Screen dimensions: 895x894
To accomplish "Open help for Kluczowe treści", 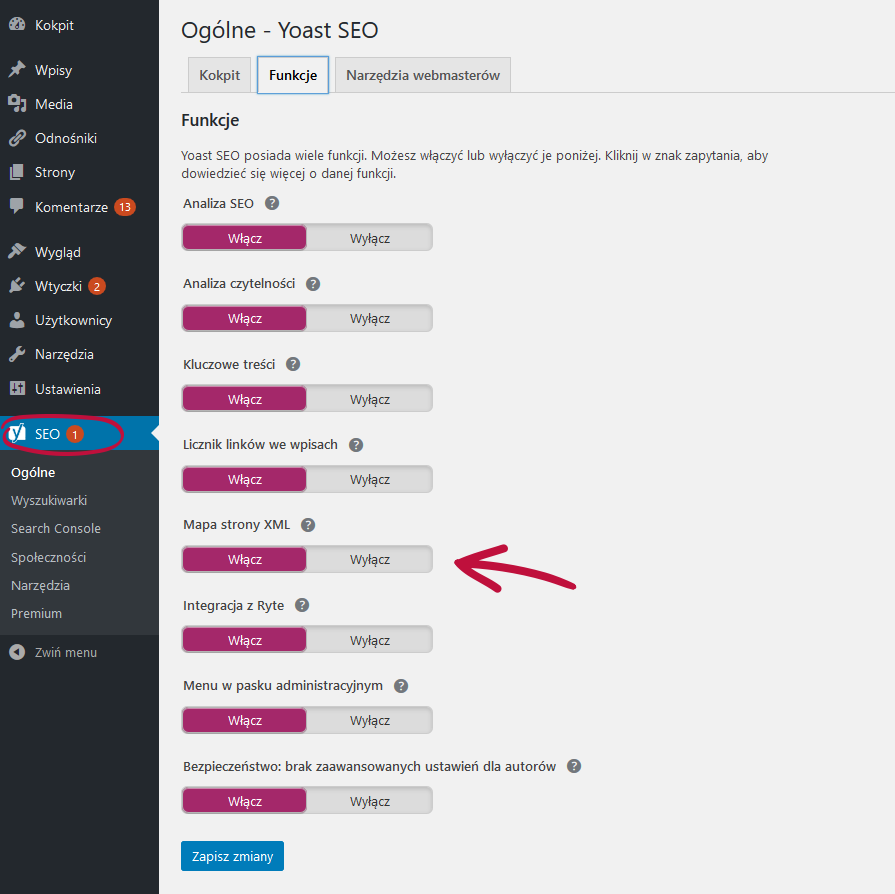I will [293, 364].
